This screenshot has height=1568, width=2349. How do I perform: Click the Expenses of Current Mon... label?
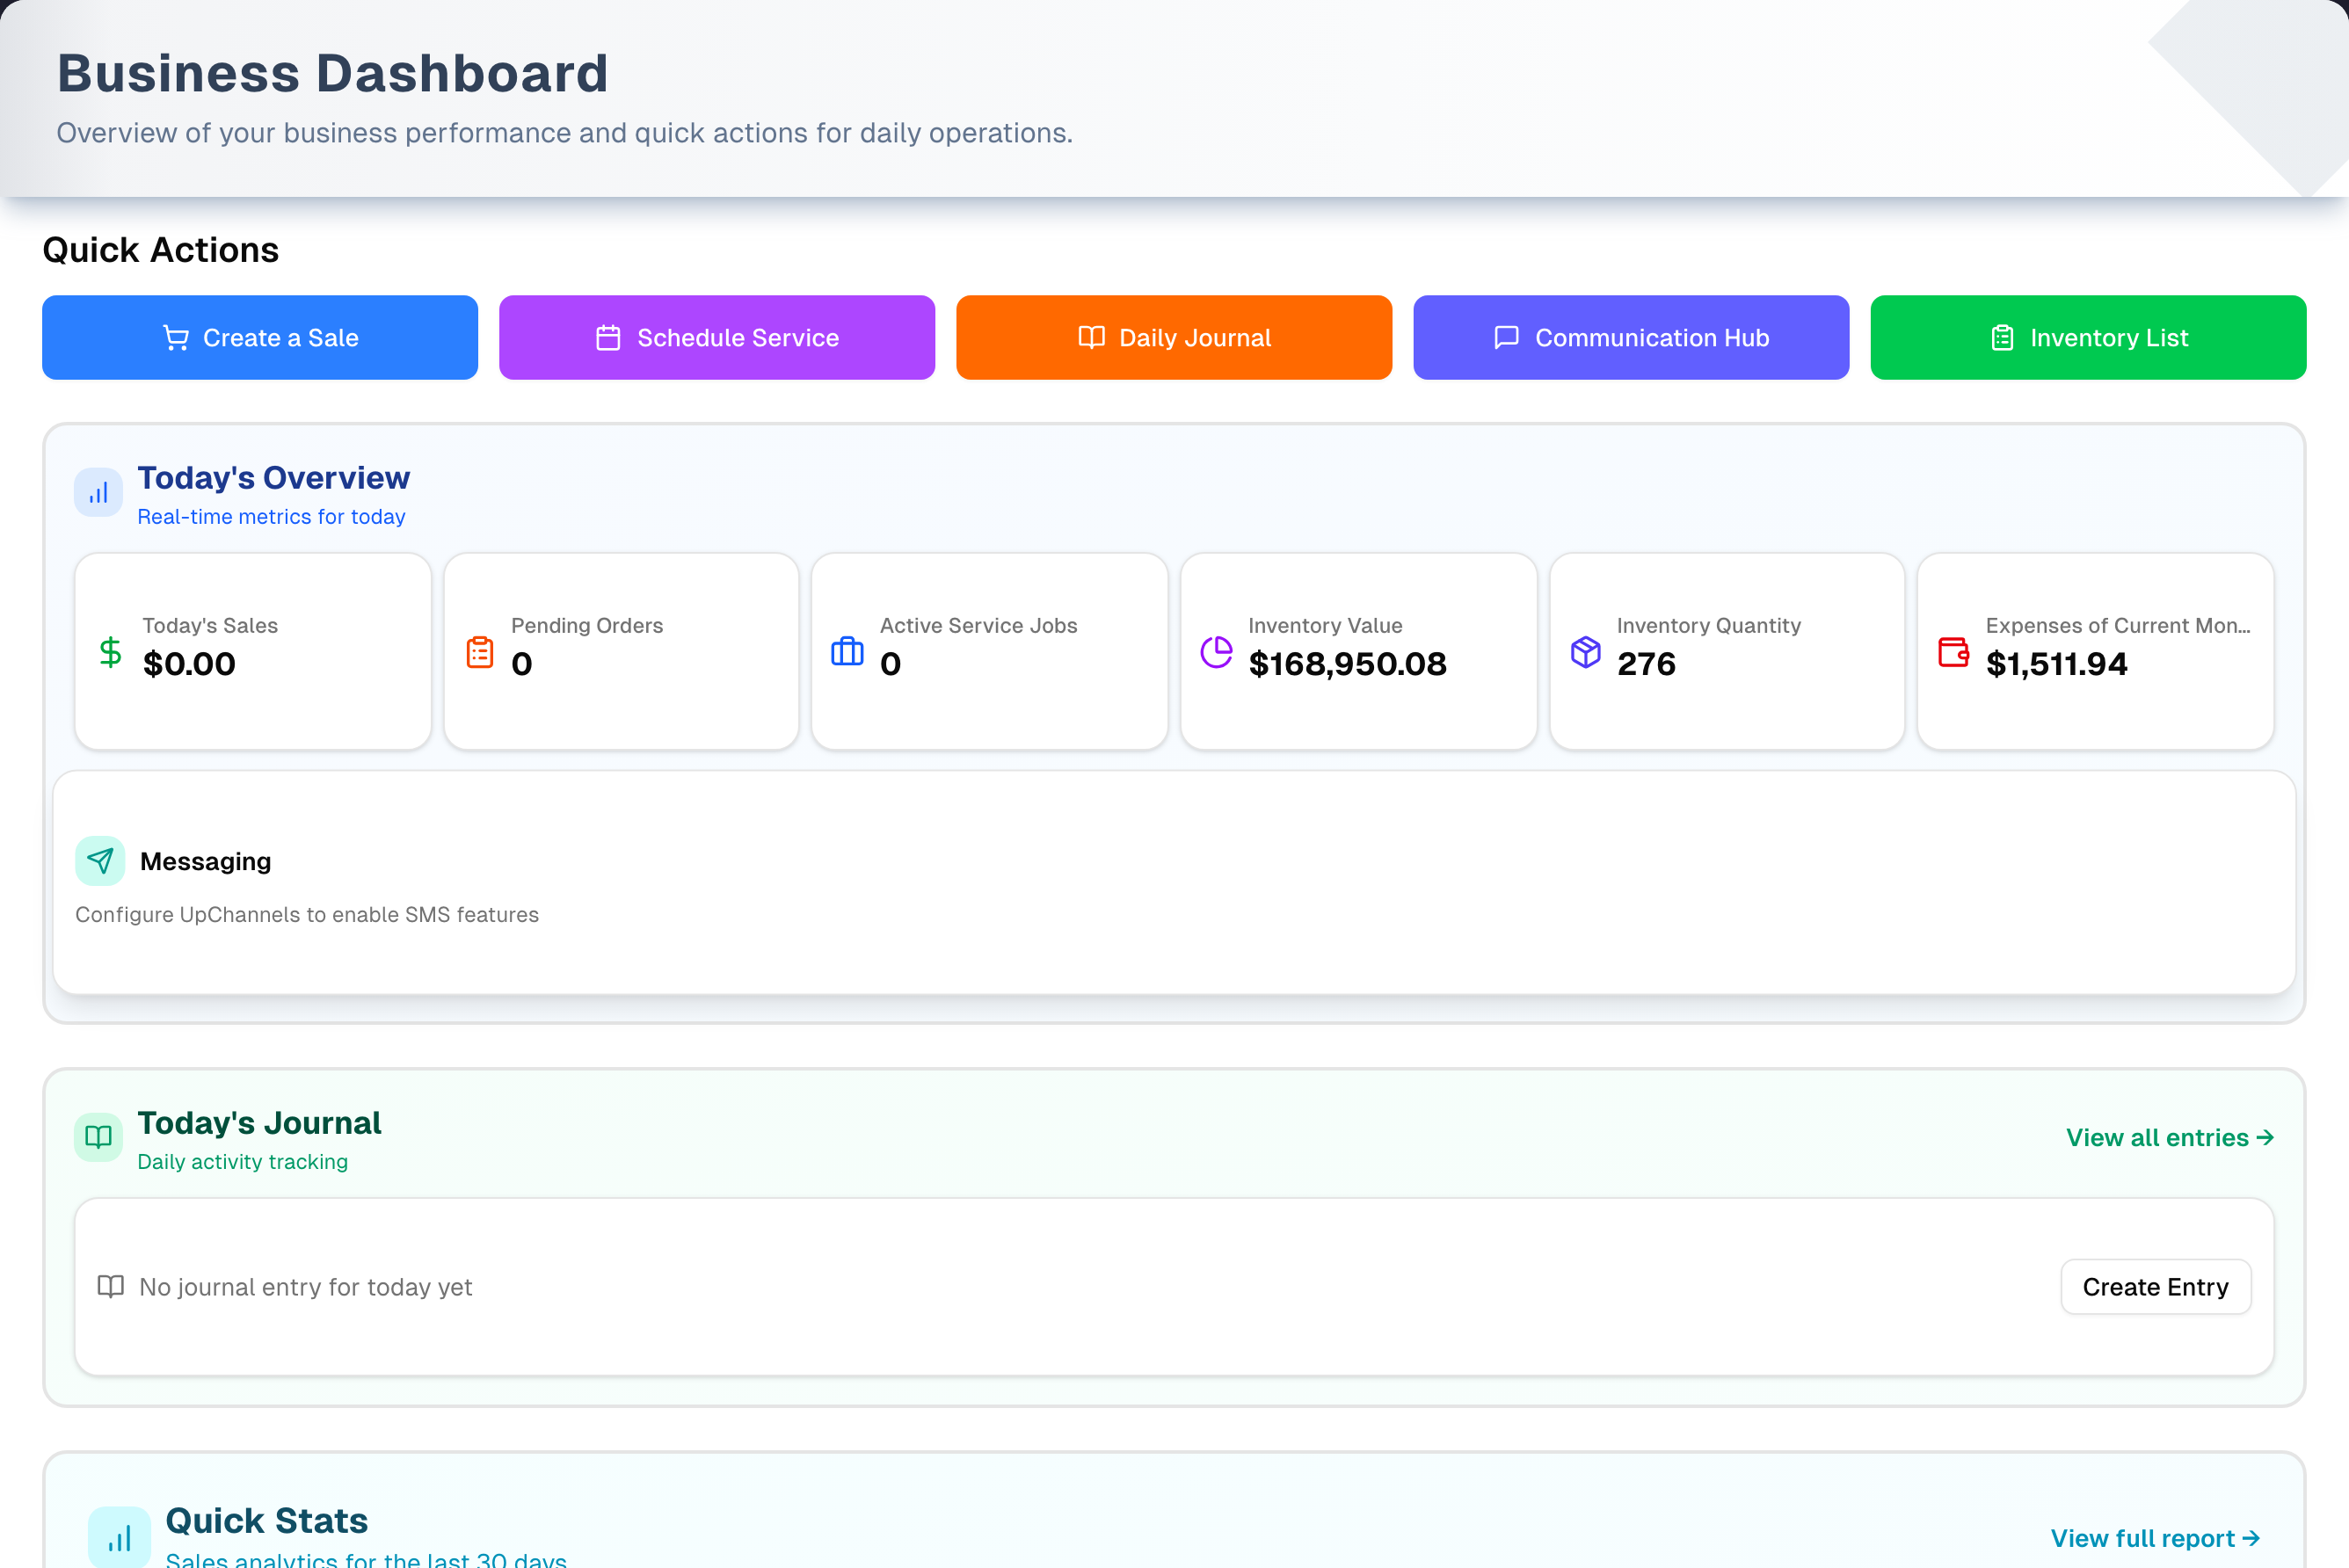point(2118,625)
